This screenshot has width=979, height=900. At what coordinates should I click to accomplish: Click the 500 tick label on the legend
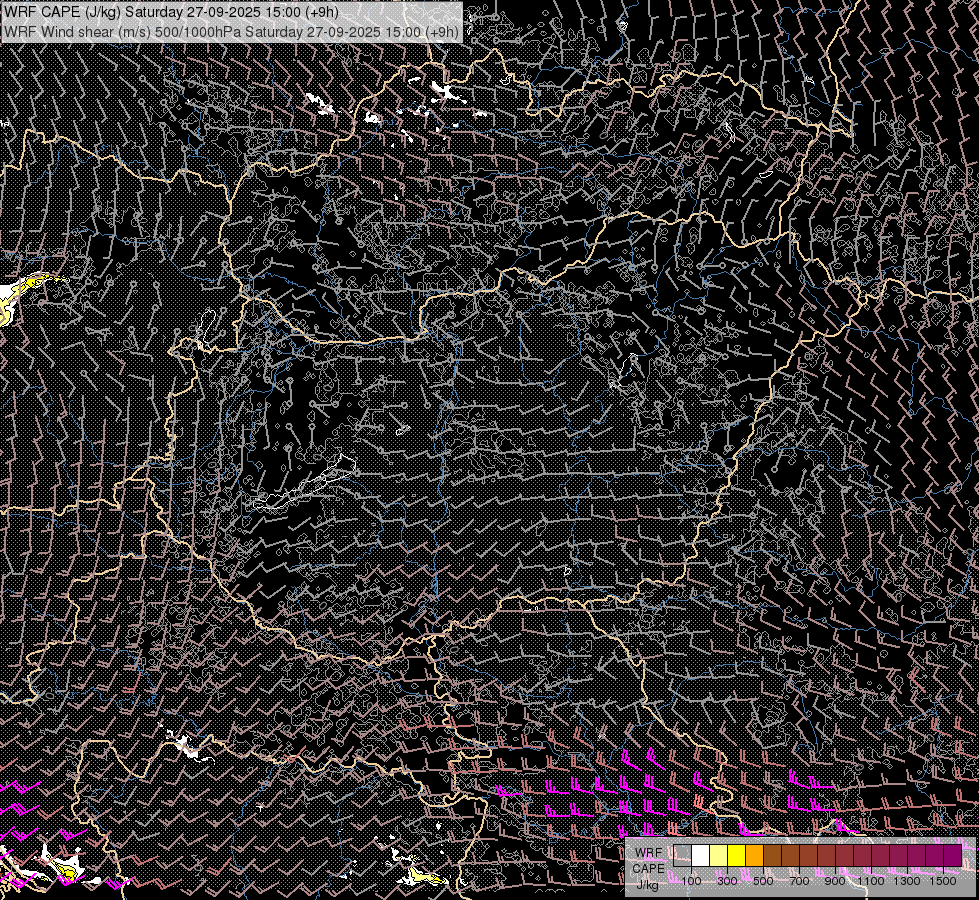pyautogui.click(x=763, y=881)
